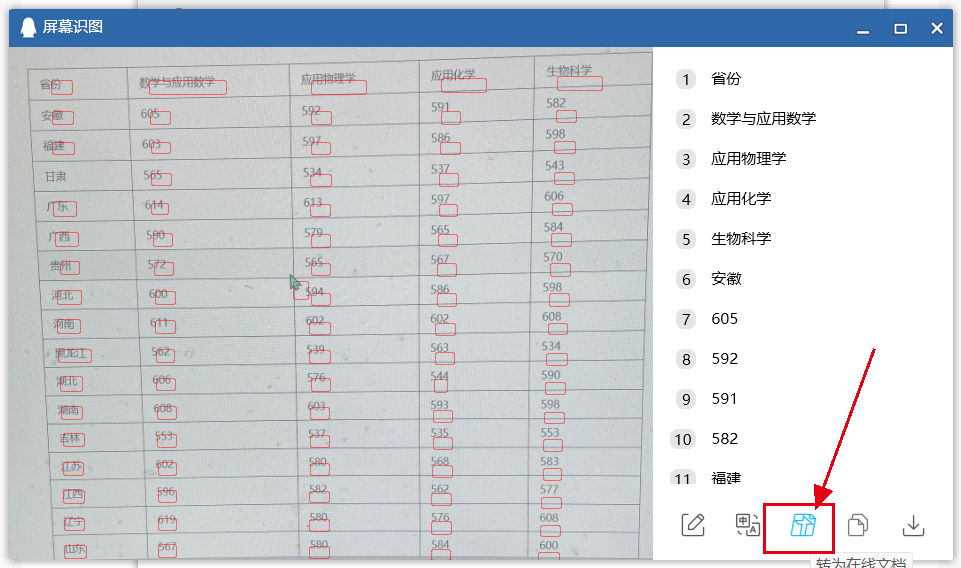Click the copy text icon
961x568 pixels.
click(857, 526)
